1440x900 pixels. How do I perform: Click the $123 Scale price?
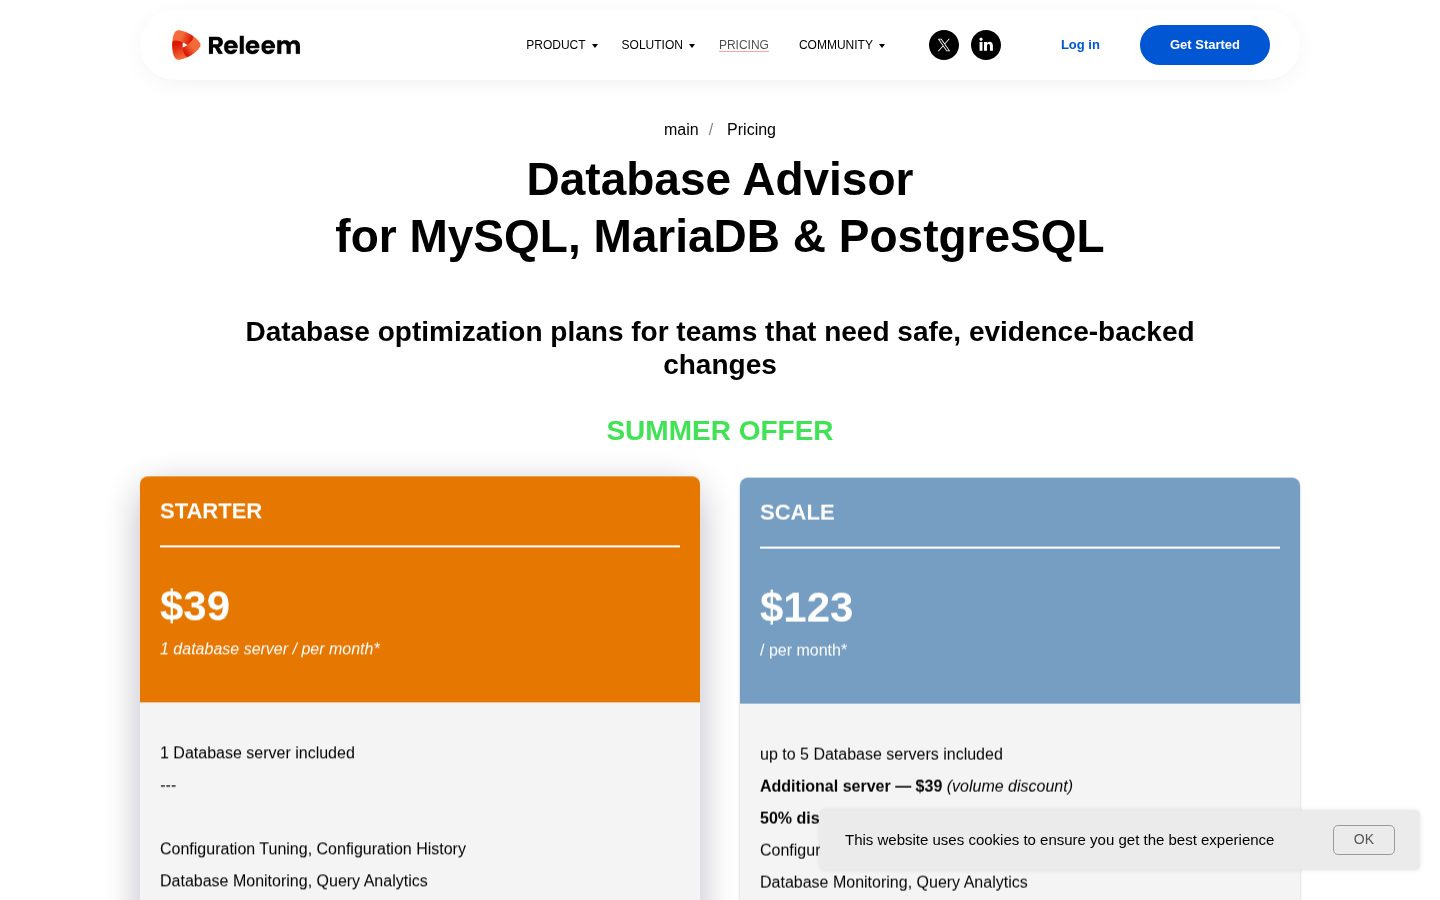coord(806,607)
